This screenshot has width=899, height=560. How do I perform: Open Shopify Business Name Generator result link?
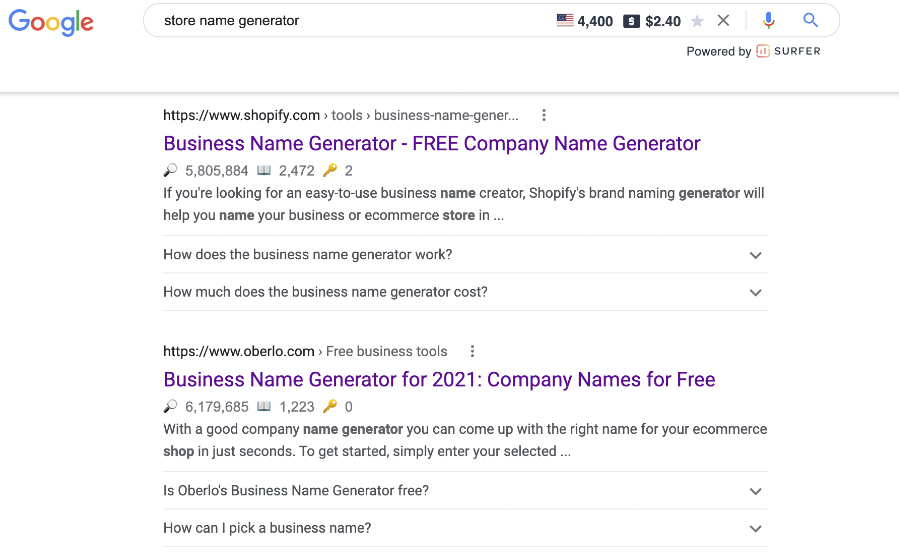click(432, 143)
